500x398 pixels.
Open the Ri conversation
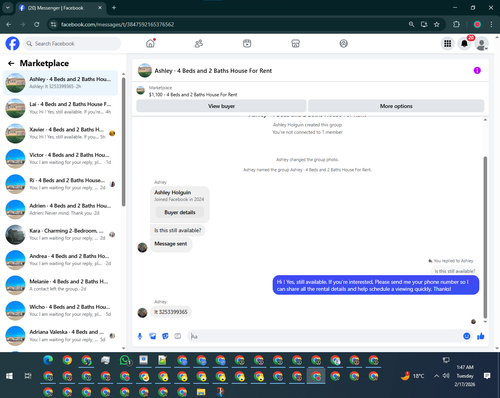coord(60,184)
